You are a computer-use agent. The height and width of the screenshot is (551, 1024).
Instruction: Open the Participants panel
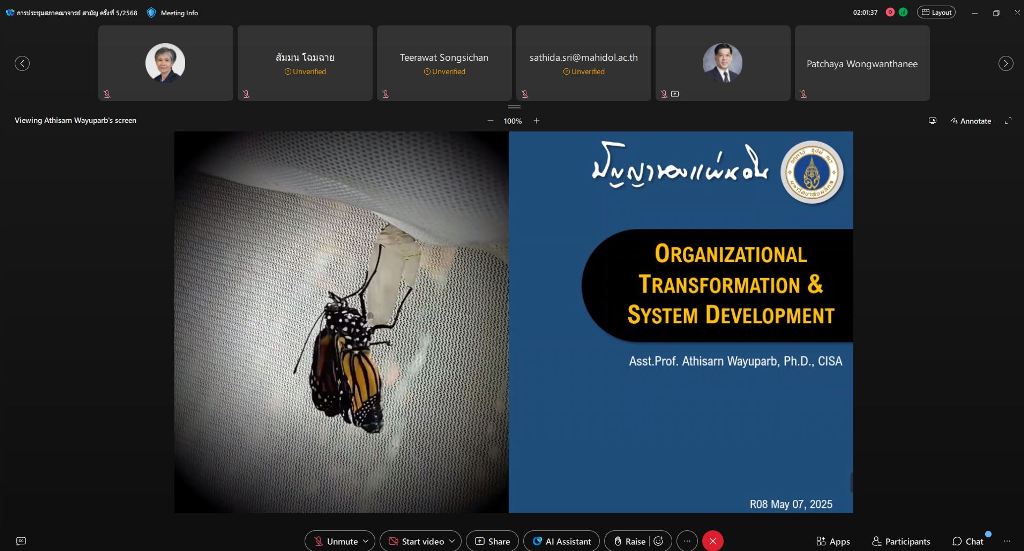(x=900, y=541)
